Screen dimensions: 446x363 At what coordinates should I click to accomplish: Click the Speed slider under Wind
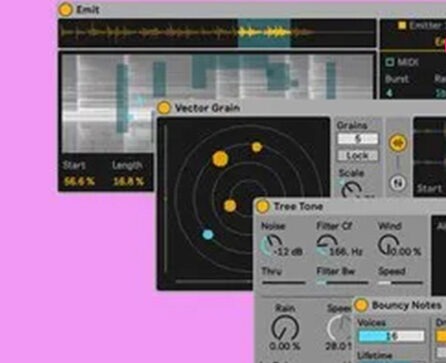click(x=400, y=283)
